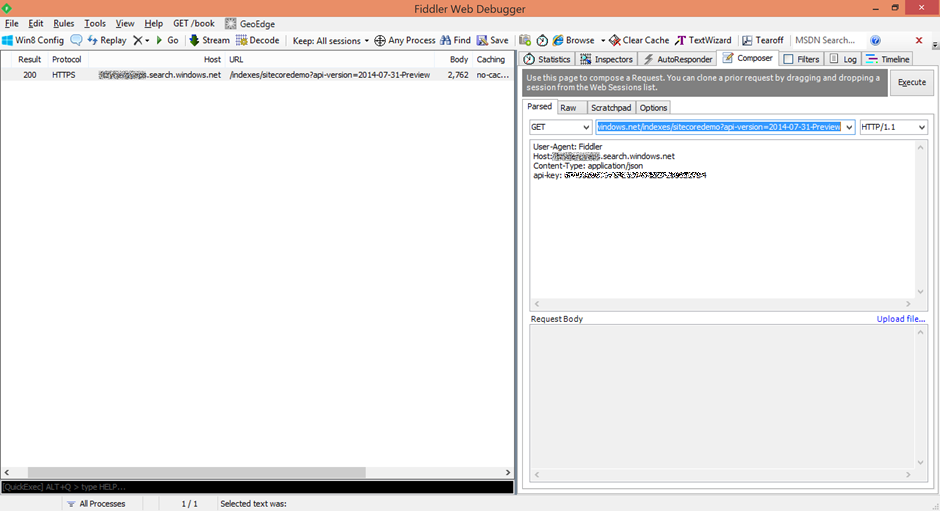Click the Upload file link

(x=900, y=319)
